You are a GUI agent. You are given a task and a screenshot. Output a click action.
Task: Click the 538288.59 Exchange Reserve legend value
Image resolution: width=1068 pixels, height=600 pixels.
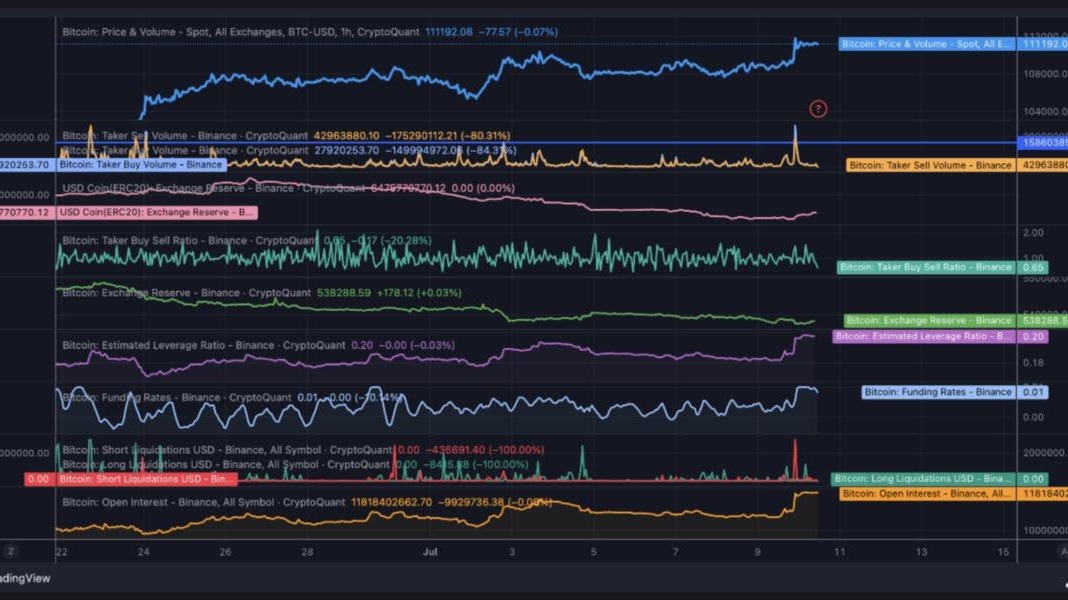click(x=344, y=293)
